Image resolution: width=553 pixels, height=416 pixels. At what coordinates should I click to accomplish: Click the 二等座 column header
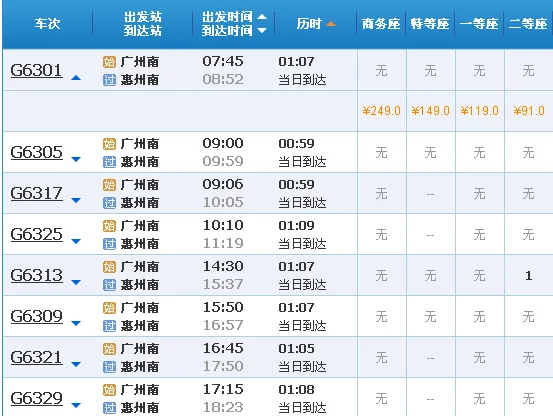(x=528, y=24)
